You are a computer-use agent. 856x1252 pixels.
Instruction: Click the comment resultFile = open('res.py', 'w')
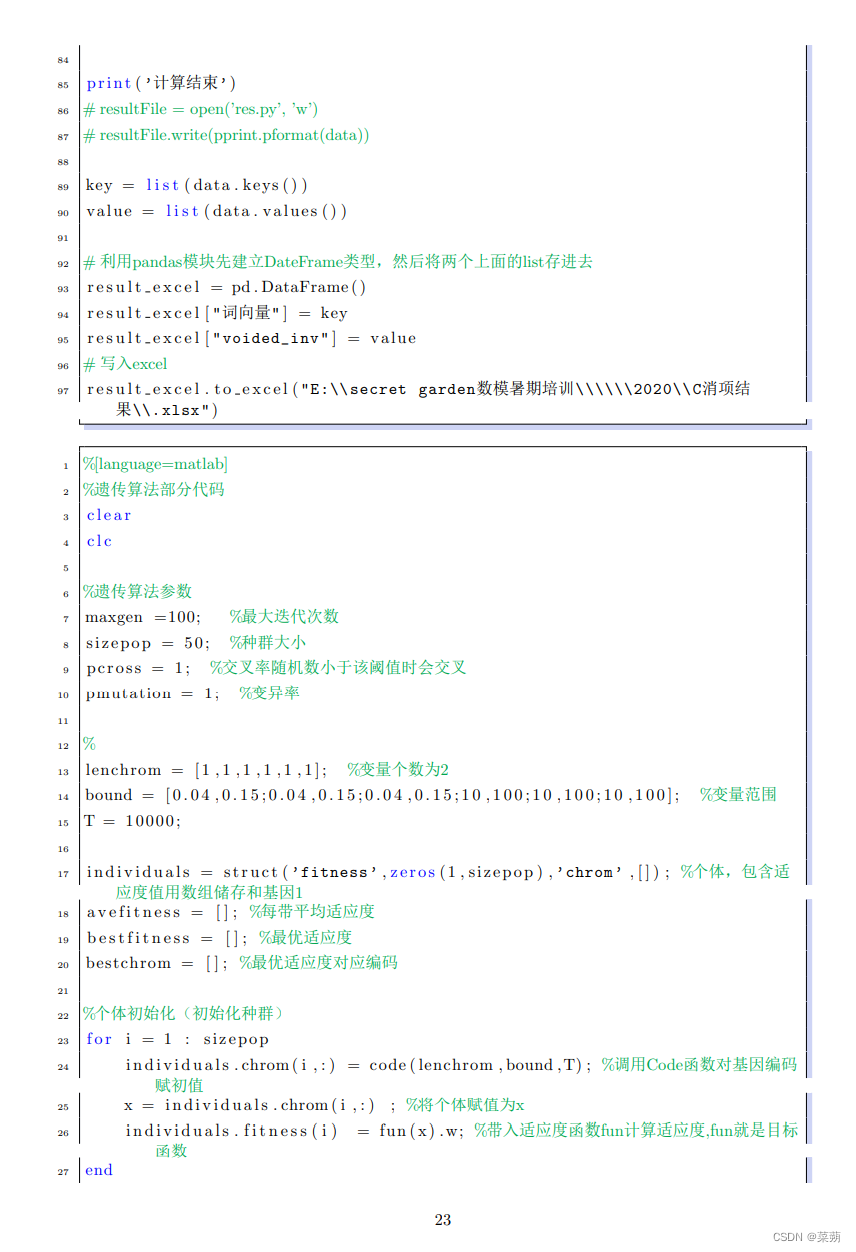[x=201, y=109]
